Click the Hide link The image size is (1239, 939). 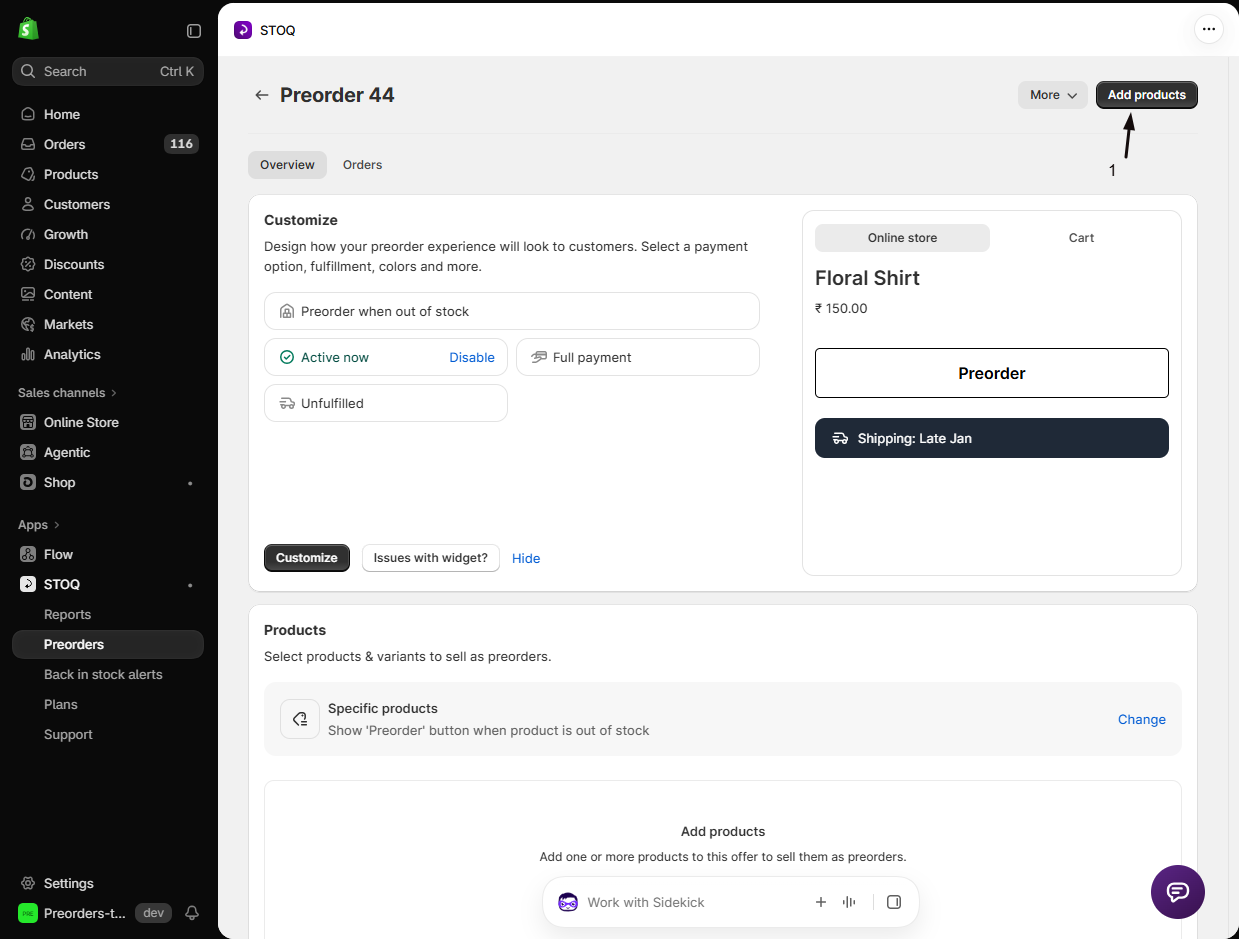click(526, 559)
